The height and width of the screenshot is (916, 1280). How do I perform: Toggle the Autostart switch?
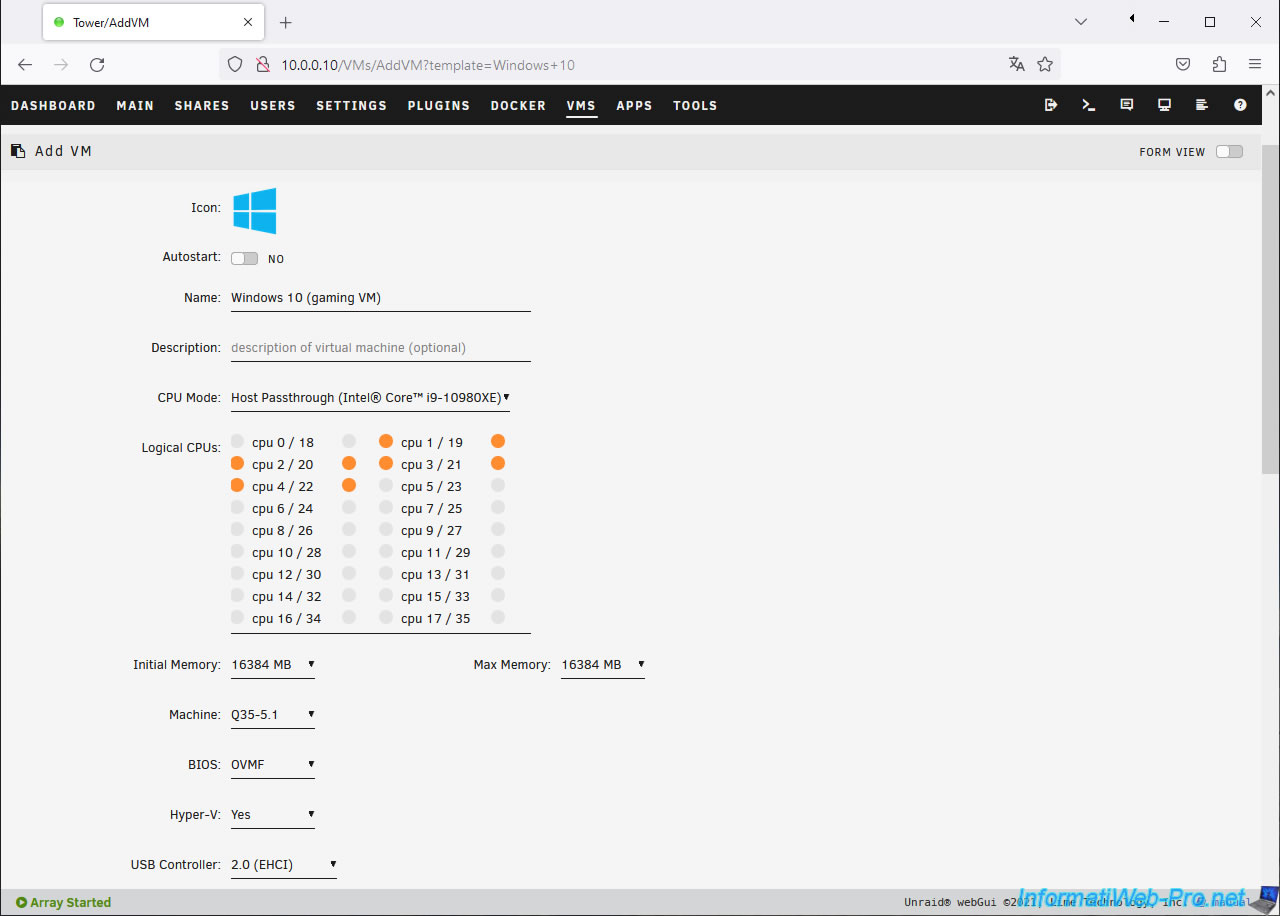pyautogui.click(x=245, y=258)
